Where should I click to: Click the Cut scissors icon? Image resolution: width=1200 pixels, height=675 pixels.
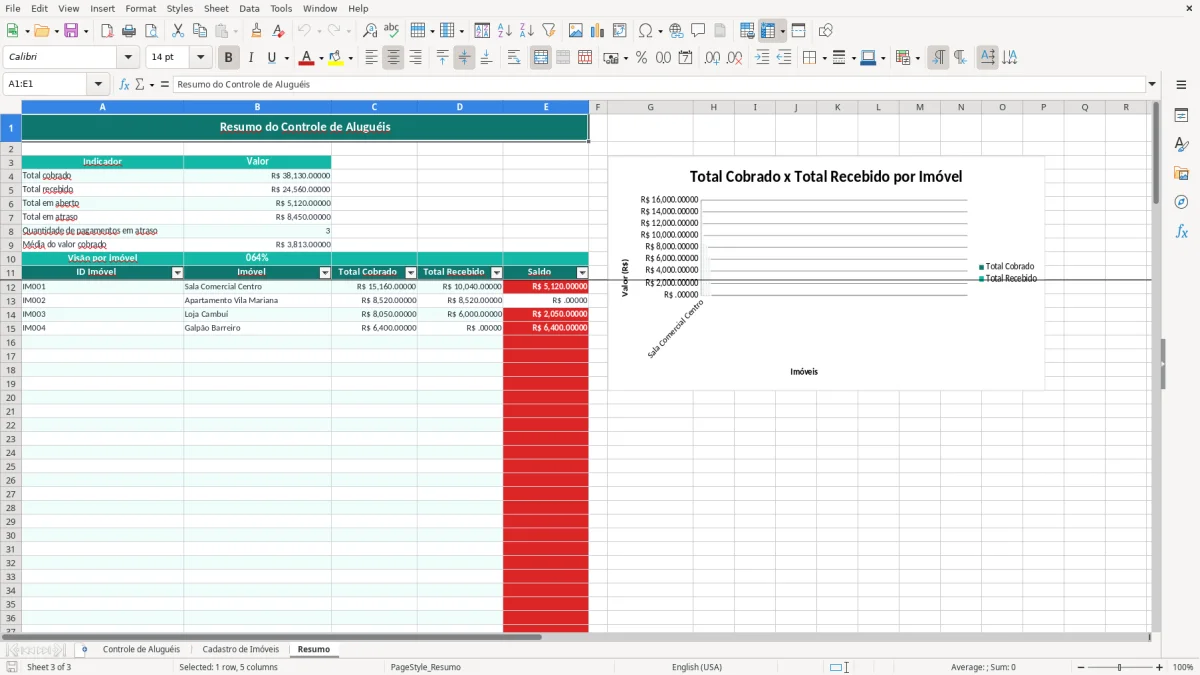tap(178, 31)
